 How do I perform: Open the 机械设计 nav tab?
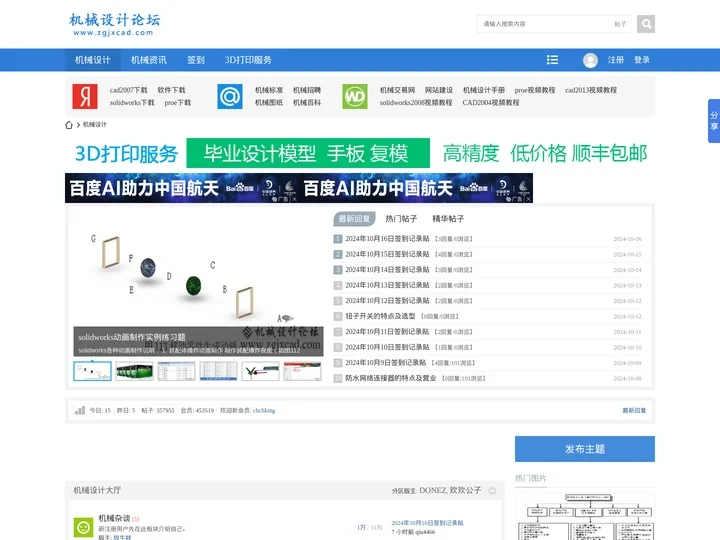pos(93,60)
